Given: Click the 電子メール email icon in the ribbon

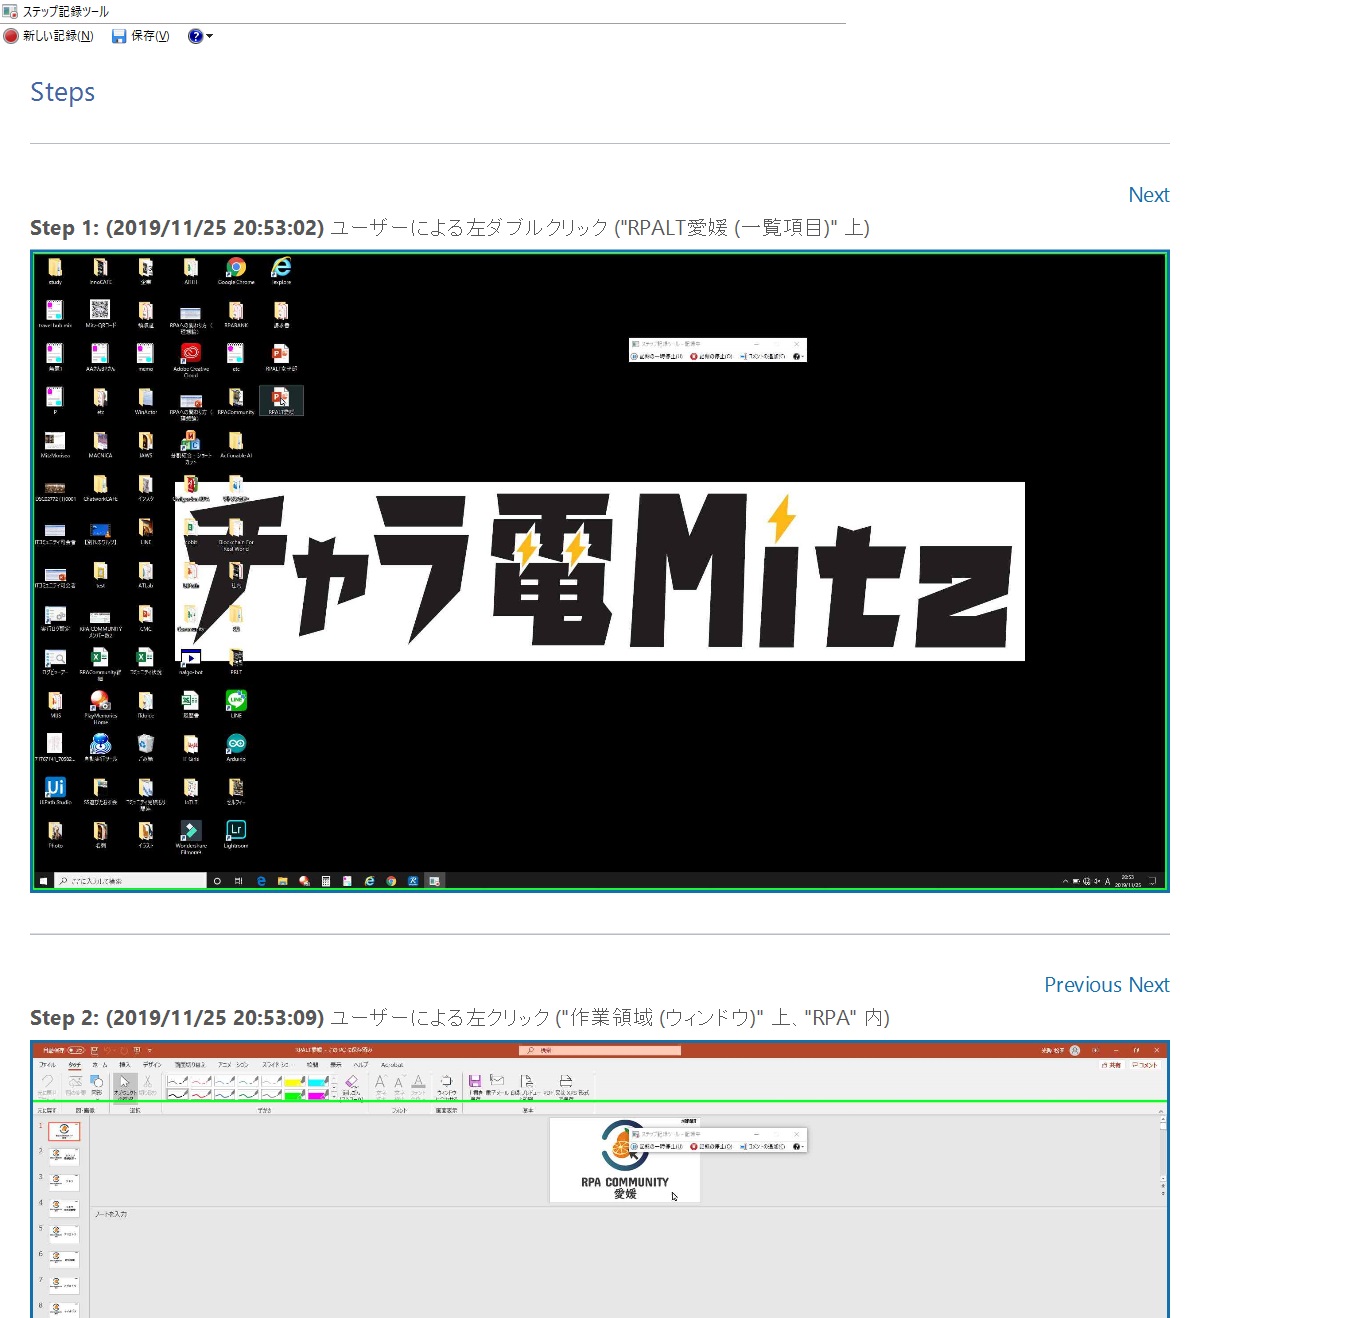Looking at the screenshot, I should 496,1082.
